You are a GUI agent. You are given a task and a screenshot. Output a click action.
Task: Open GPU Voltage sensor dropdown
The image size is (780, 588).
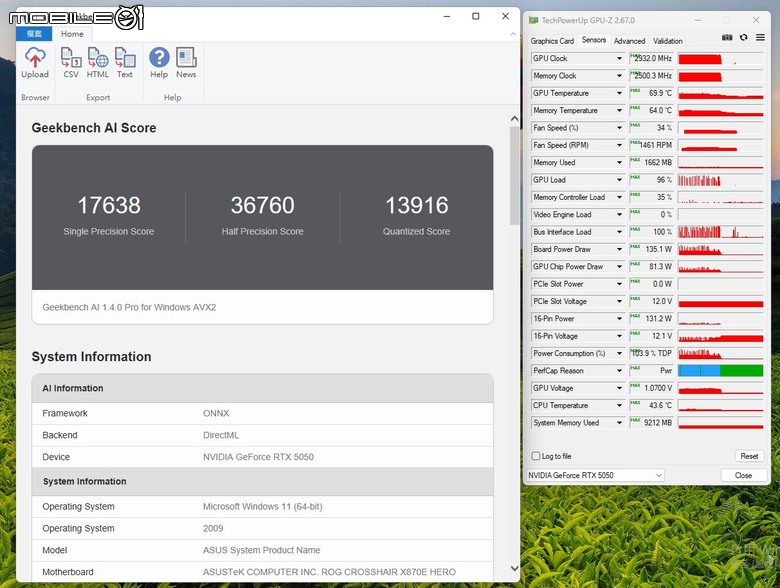619,388
